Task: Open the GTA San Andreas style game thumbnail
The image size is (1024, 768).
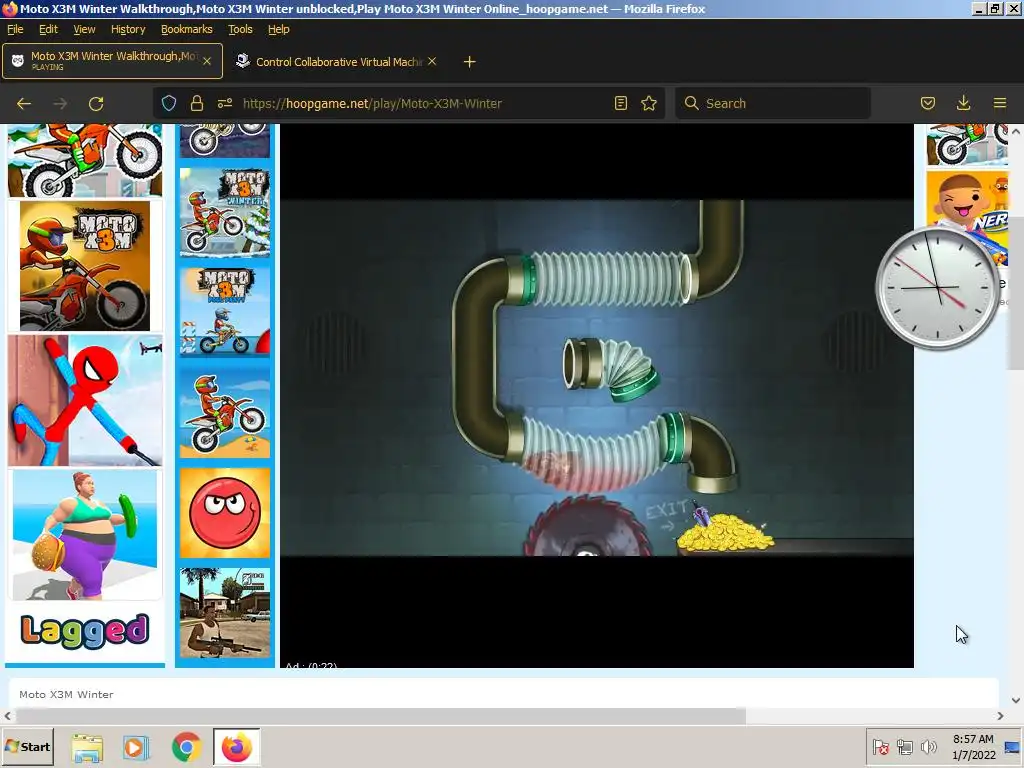Action: 225,613
